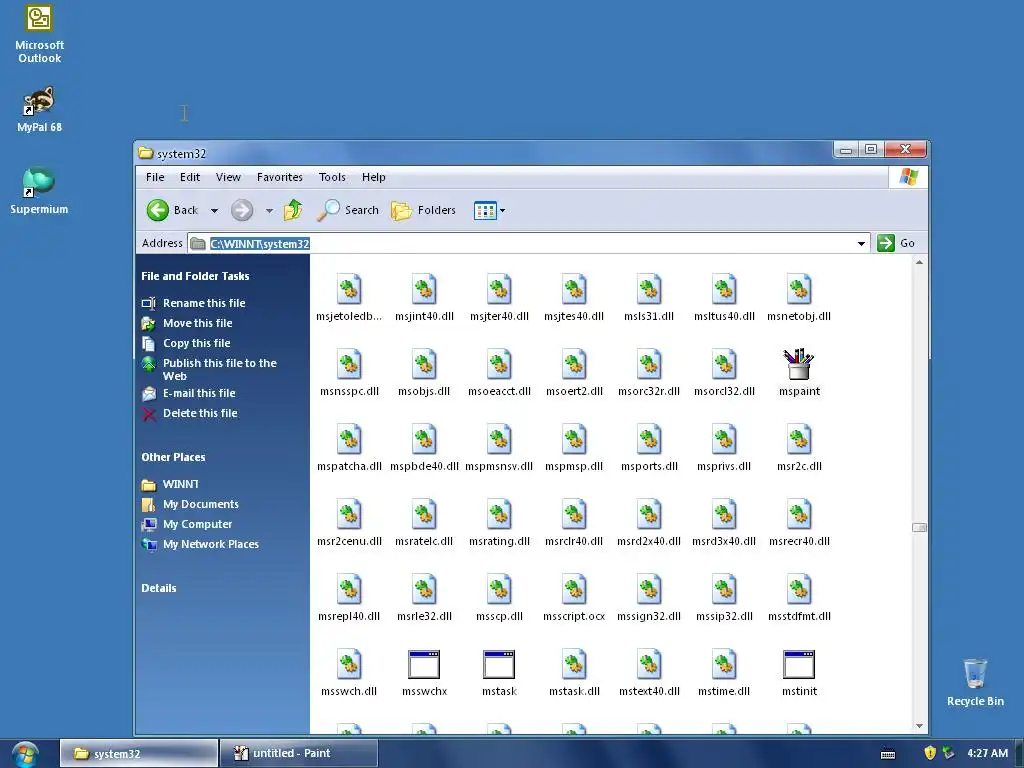Click Delete this file link

coord(200,413)
